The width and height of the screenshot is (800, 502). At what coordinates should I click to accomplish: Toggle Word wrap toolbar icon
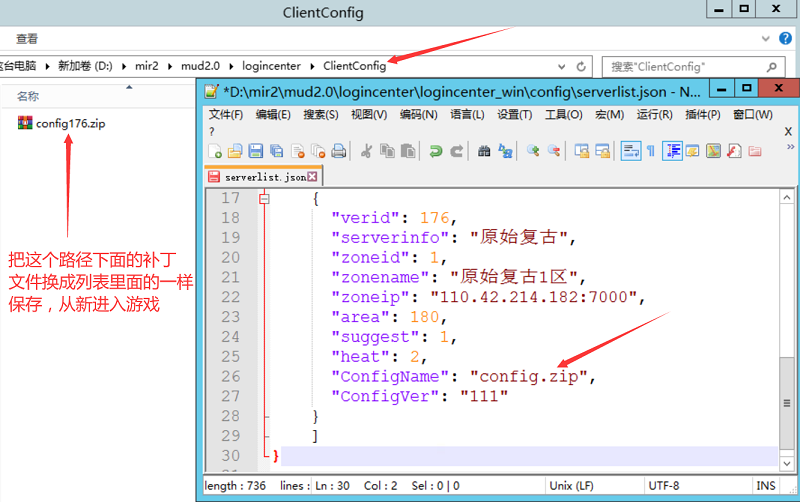(631, 151)
